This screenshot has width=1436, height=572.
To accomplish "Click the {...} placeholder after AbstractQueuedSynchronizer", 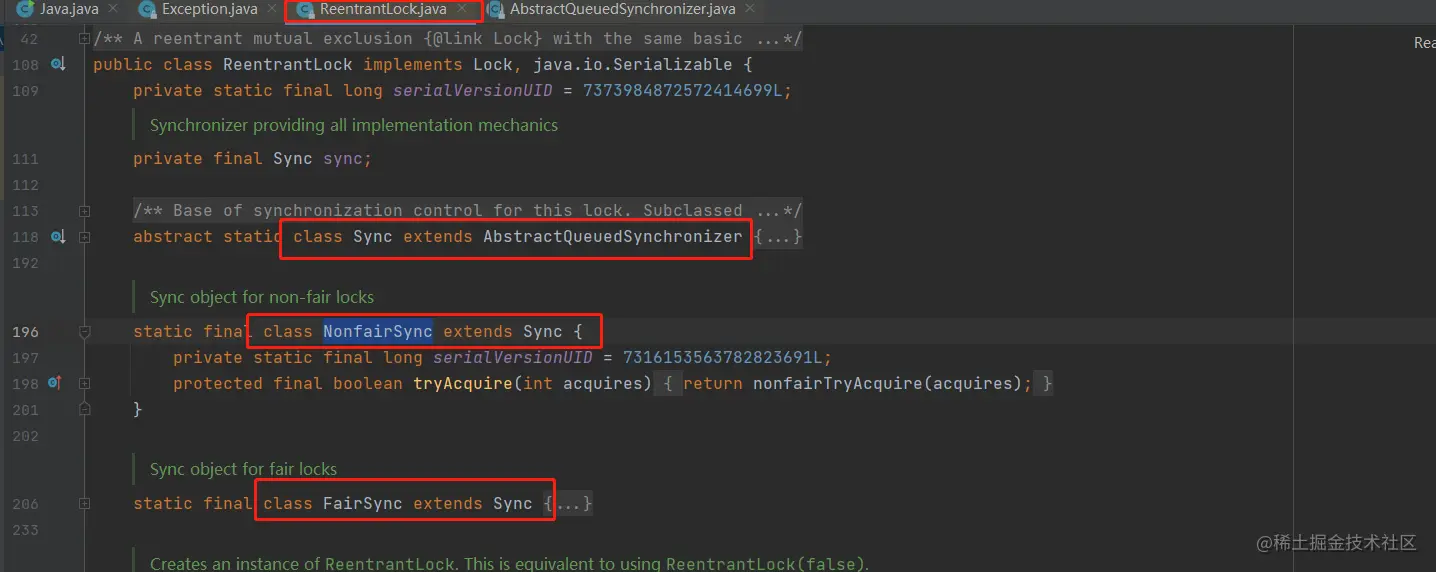I will 778,237.
